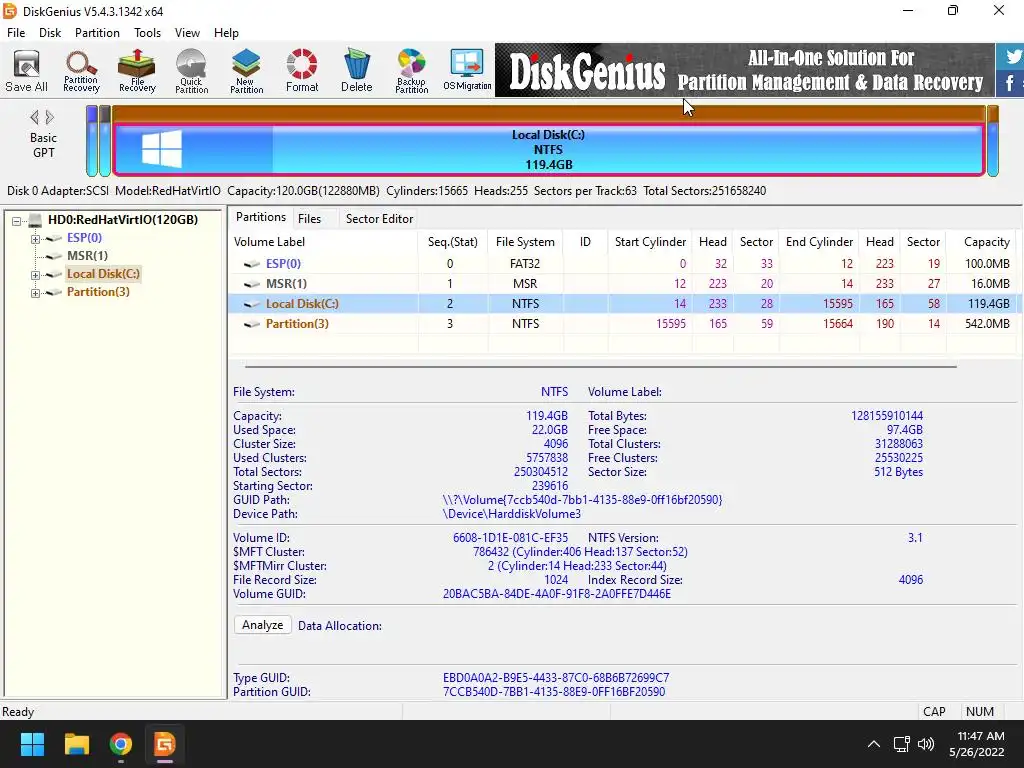The height and width of the screenshot is (768, 1024).
Task: Open the File menu
Action: click(x=16, y=33)
